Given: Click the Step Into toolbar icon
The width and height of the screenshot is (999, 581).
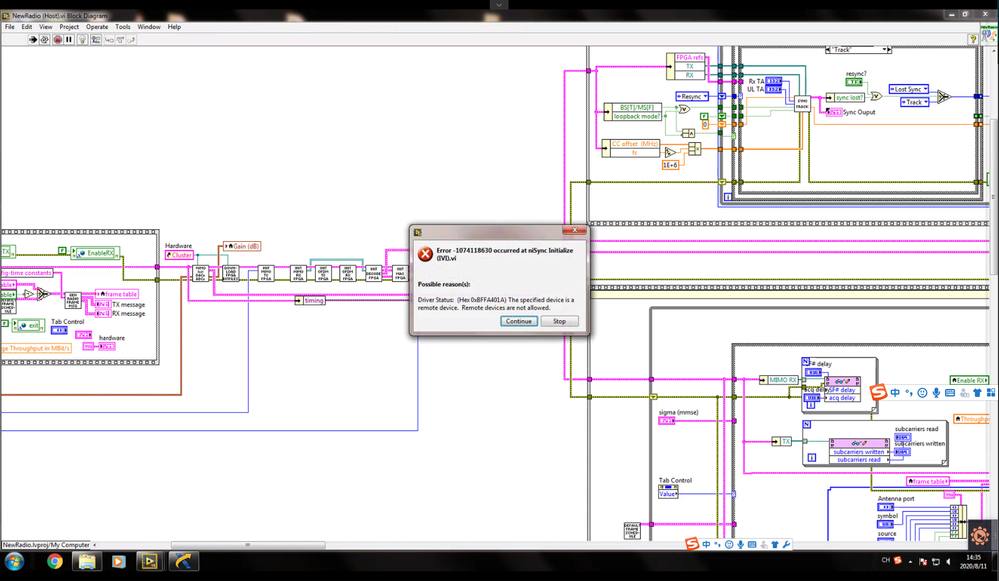Looking at the screenshot, I should coord(109,39).
